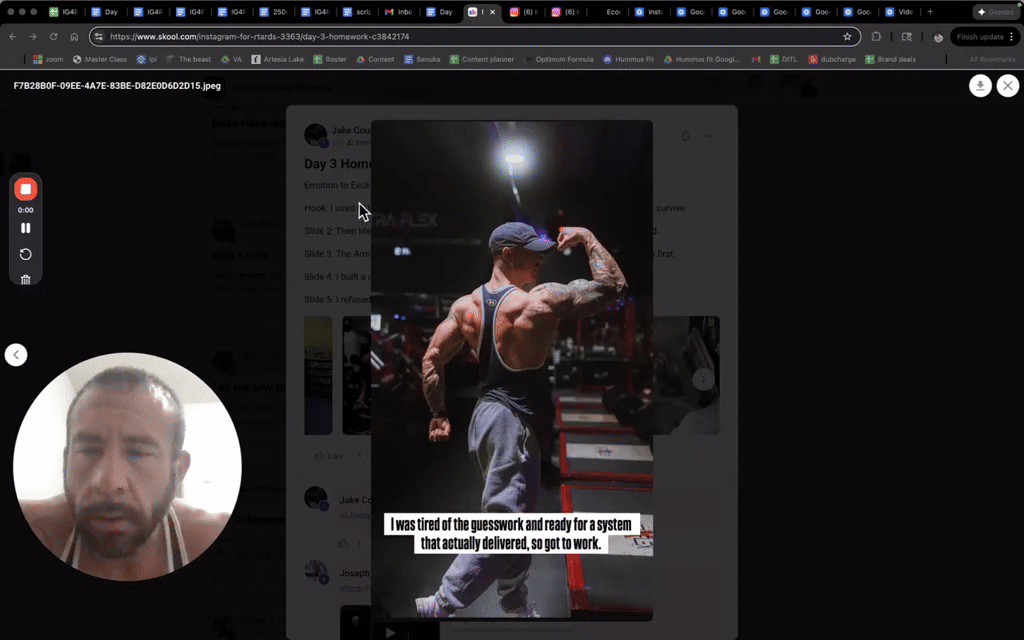Click the jpeg file name text
1024x640 pixels.
click(x=117, y=86)
